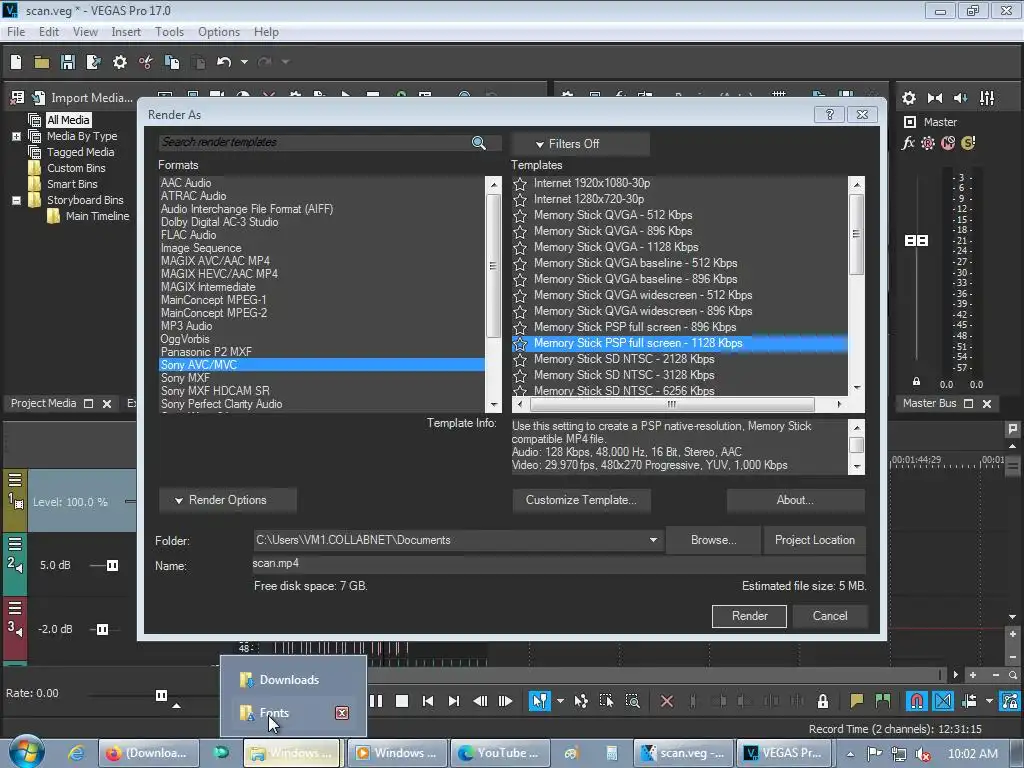Toggle Auto Ripple button

pos(969,701)
